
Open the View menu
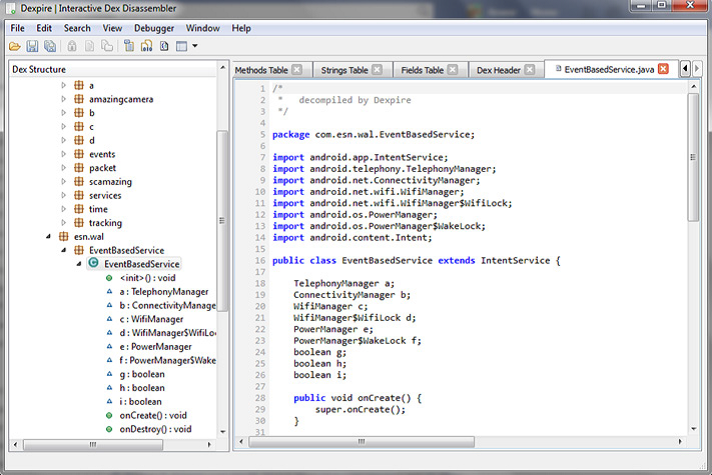(112, 28)
